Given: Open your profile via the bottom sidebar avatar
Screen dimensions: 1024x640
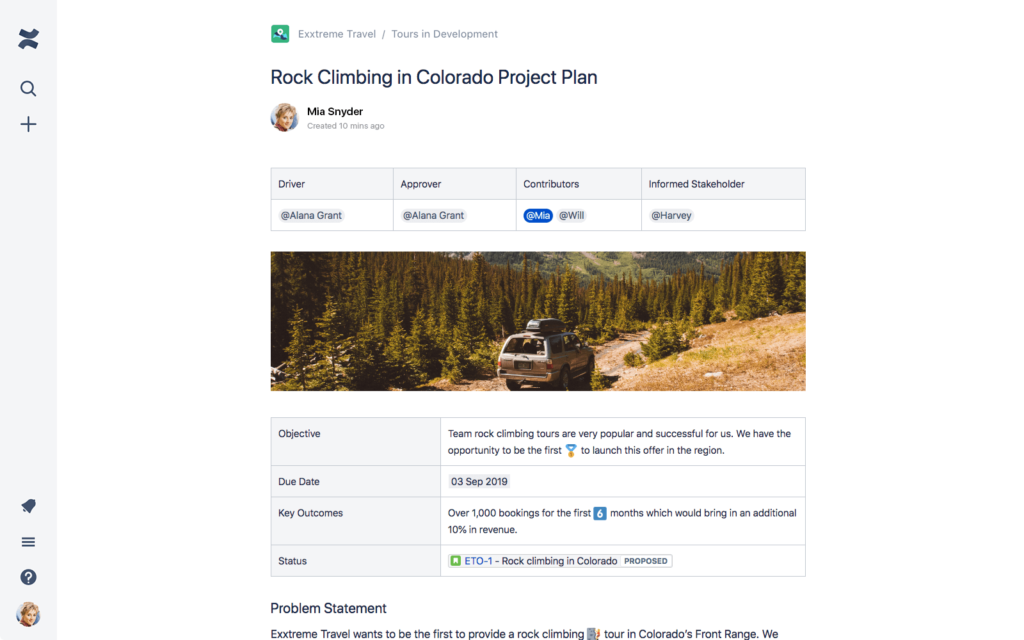Looking at the screenshot, I should click(x=28, y=614).
